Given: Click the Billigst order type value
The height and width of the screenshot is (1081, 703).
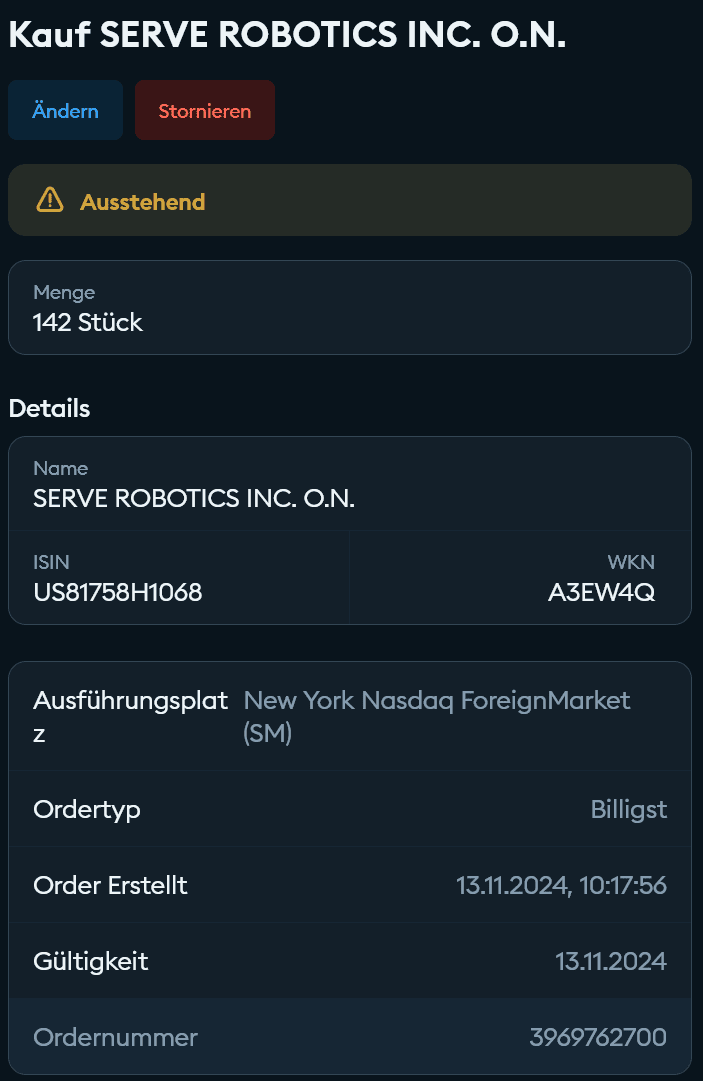Looking at the screenshot, I should [x=628, y=809].
